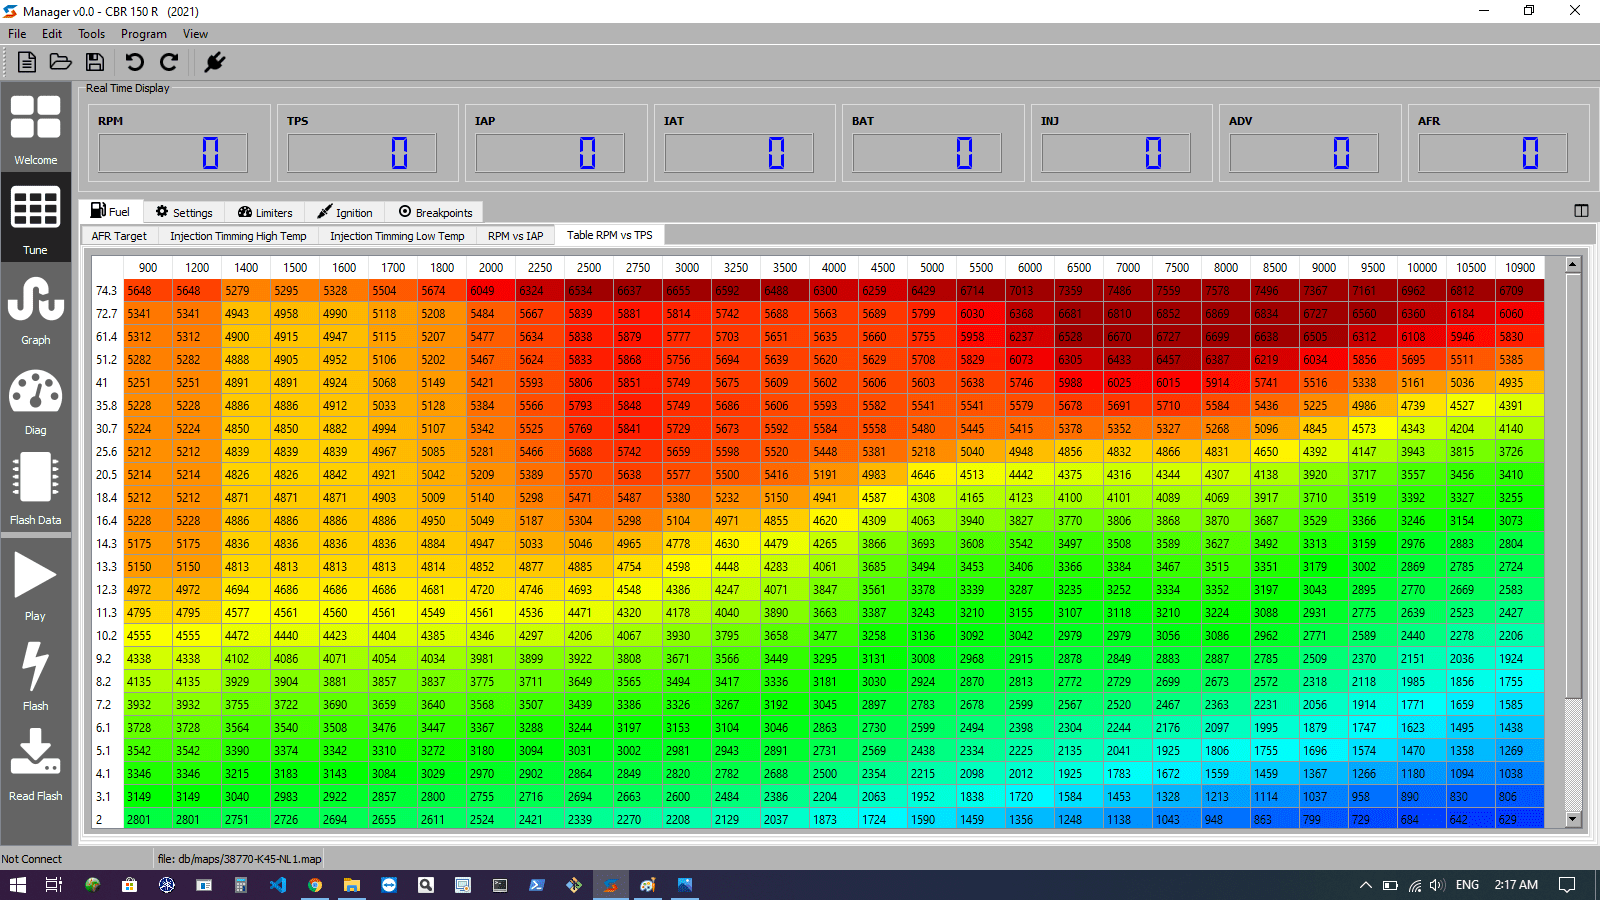Click the Play sidebar icon
This screenshot has width=1600, height=900.
coord(36,585)
